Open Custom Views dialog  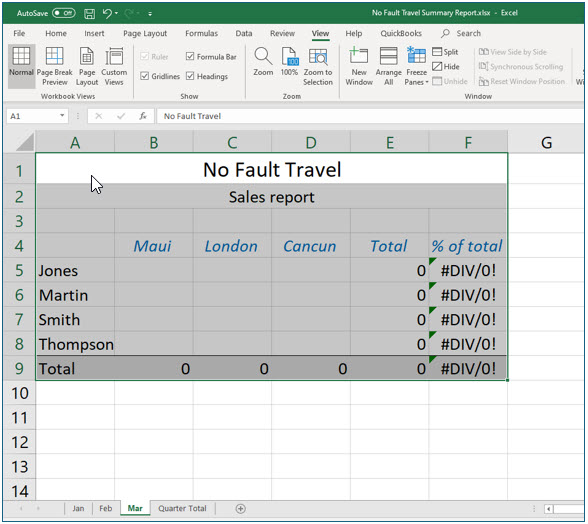click(x=114, y=66)
